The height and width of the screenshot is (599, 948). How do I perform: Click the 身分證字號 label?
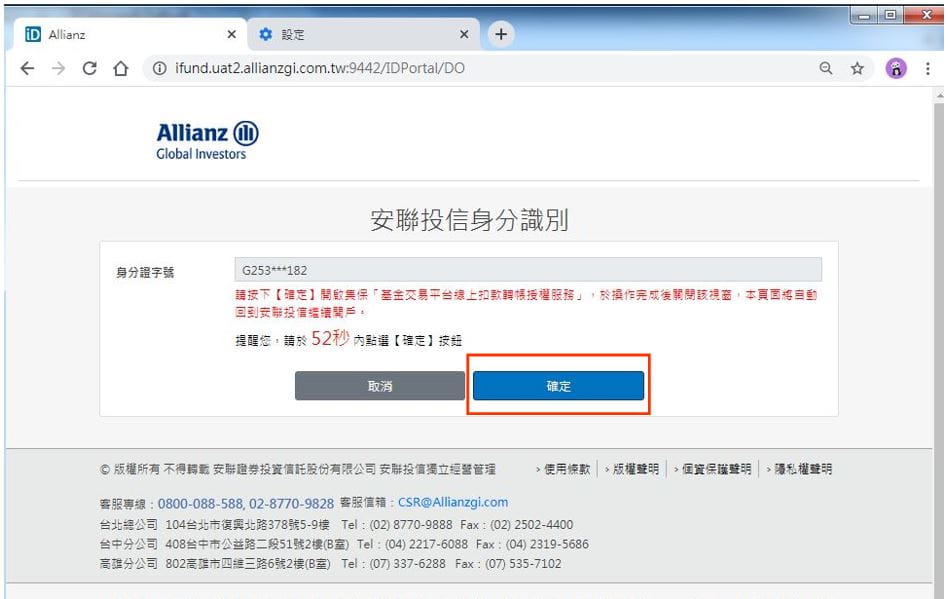pos(145,273)
